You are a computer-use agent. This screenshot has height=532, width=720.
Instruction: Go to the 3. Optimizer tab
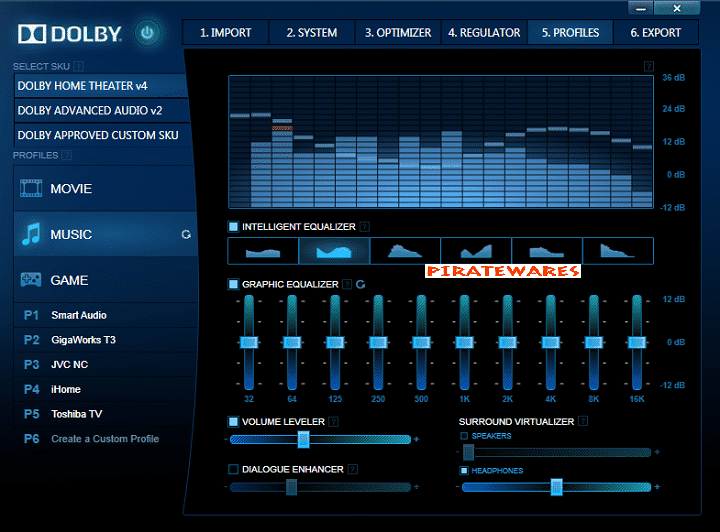pyautogui.click(x=398, y=33)
